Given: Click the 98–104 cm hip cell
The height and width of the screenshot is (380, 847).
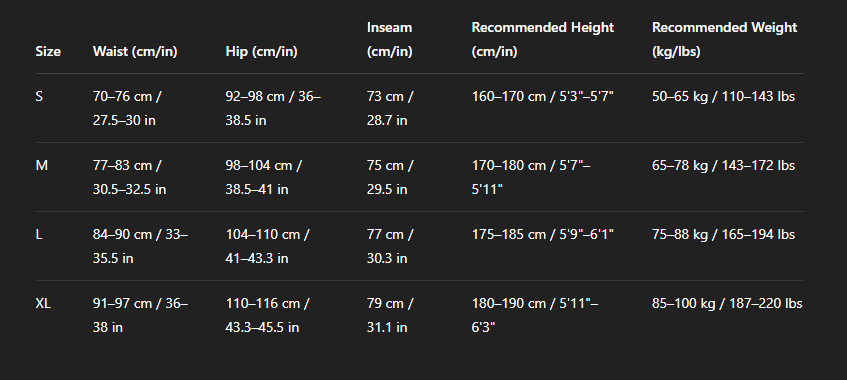Looking at the screenshot, I should pos(264,177).
